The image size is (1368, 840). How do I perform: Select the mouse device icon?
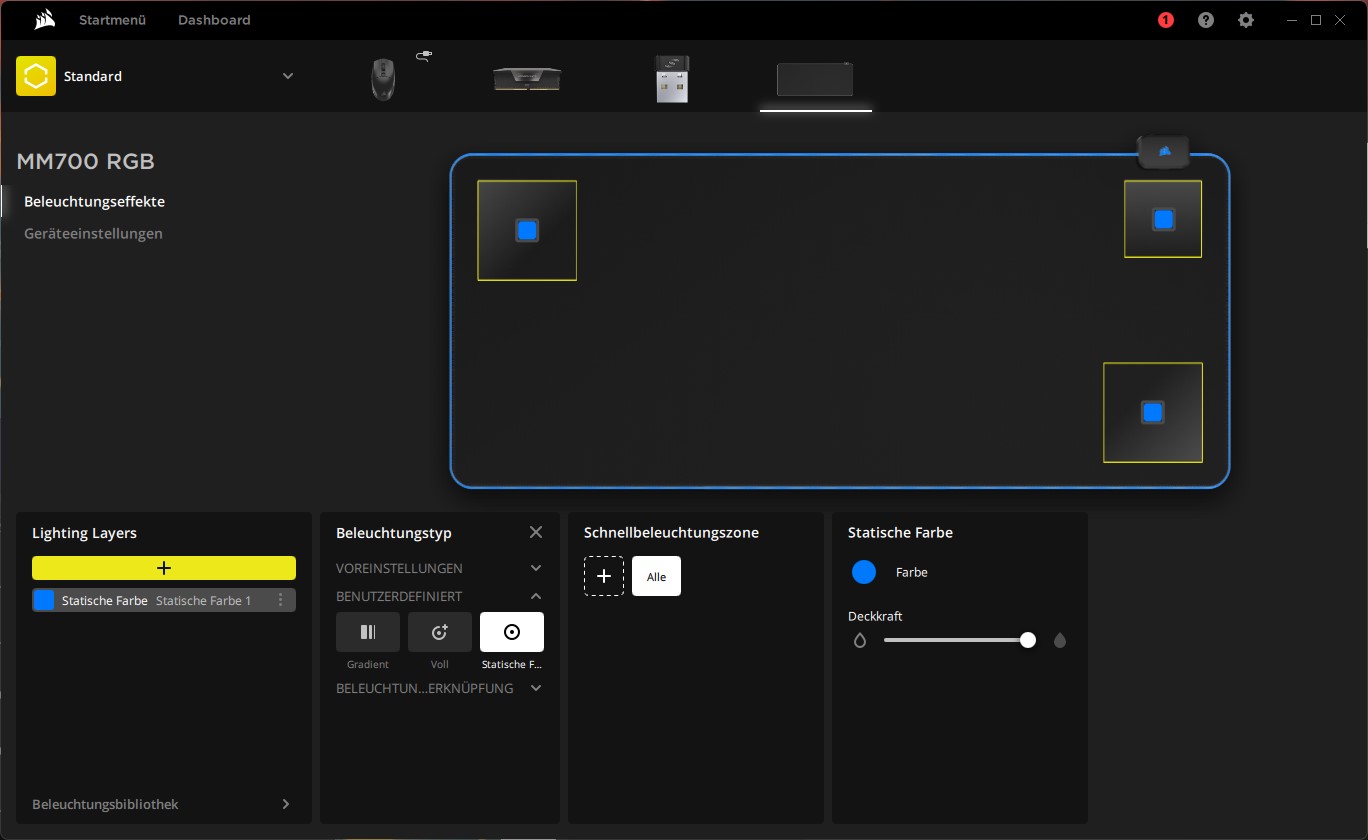coord(382,78)
